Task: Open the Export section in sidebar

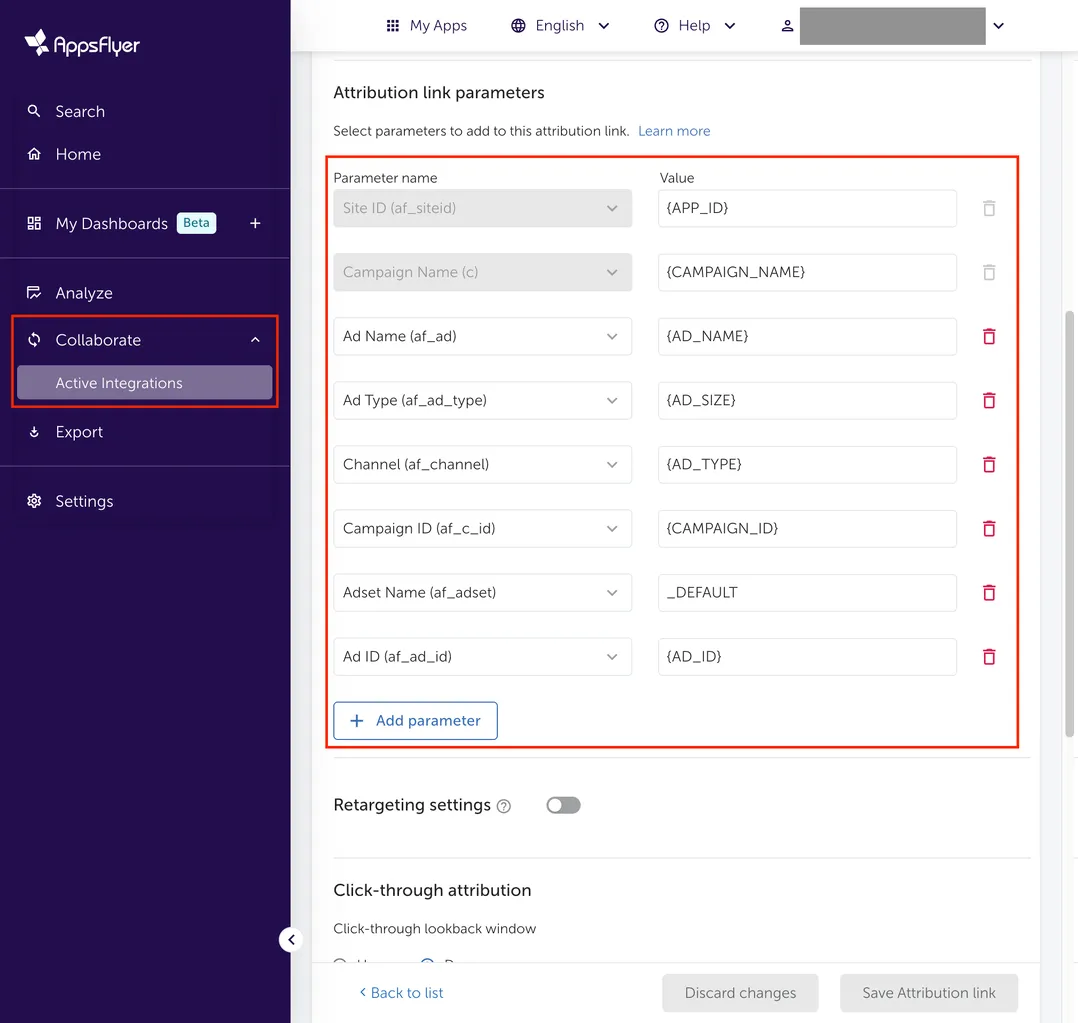Action: point(34,431)
